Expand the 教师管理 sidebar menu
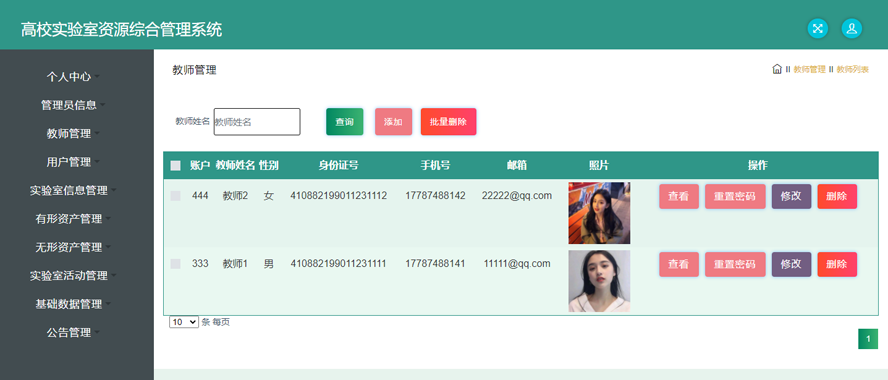The image size is (888, 380). click(x=73, y=134)
